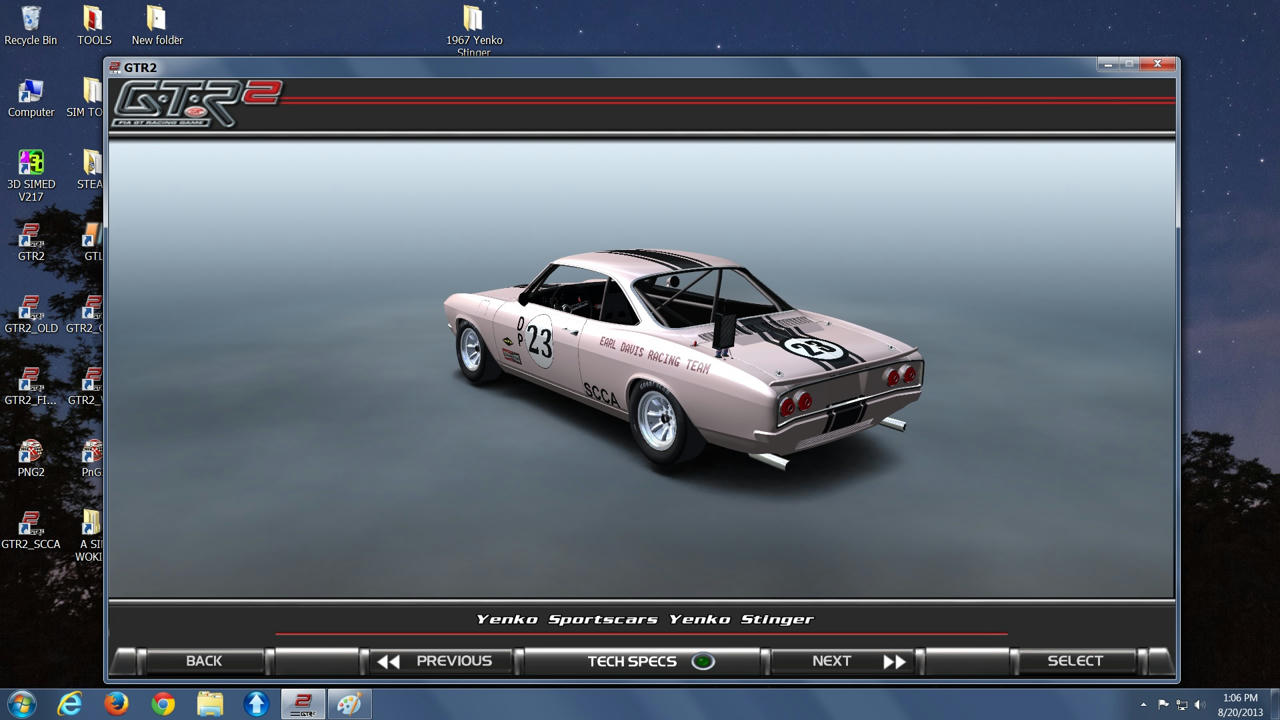The image size is (1280, 720).
Task: Open the network tray icon
Action: (1182, 705)
